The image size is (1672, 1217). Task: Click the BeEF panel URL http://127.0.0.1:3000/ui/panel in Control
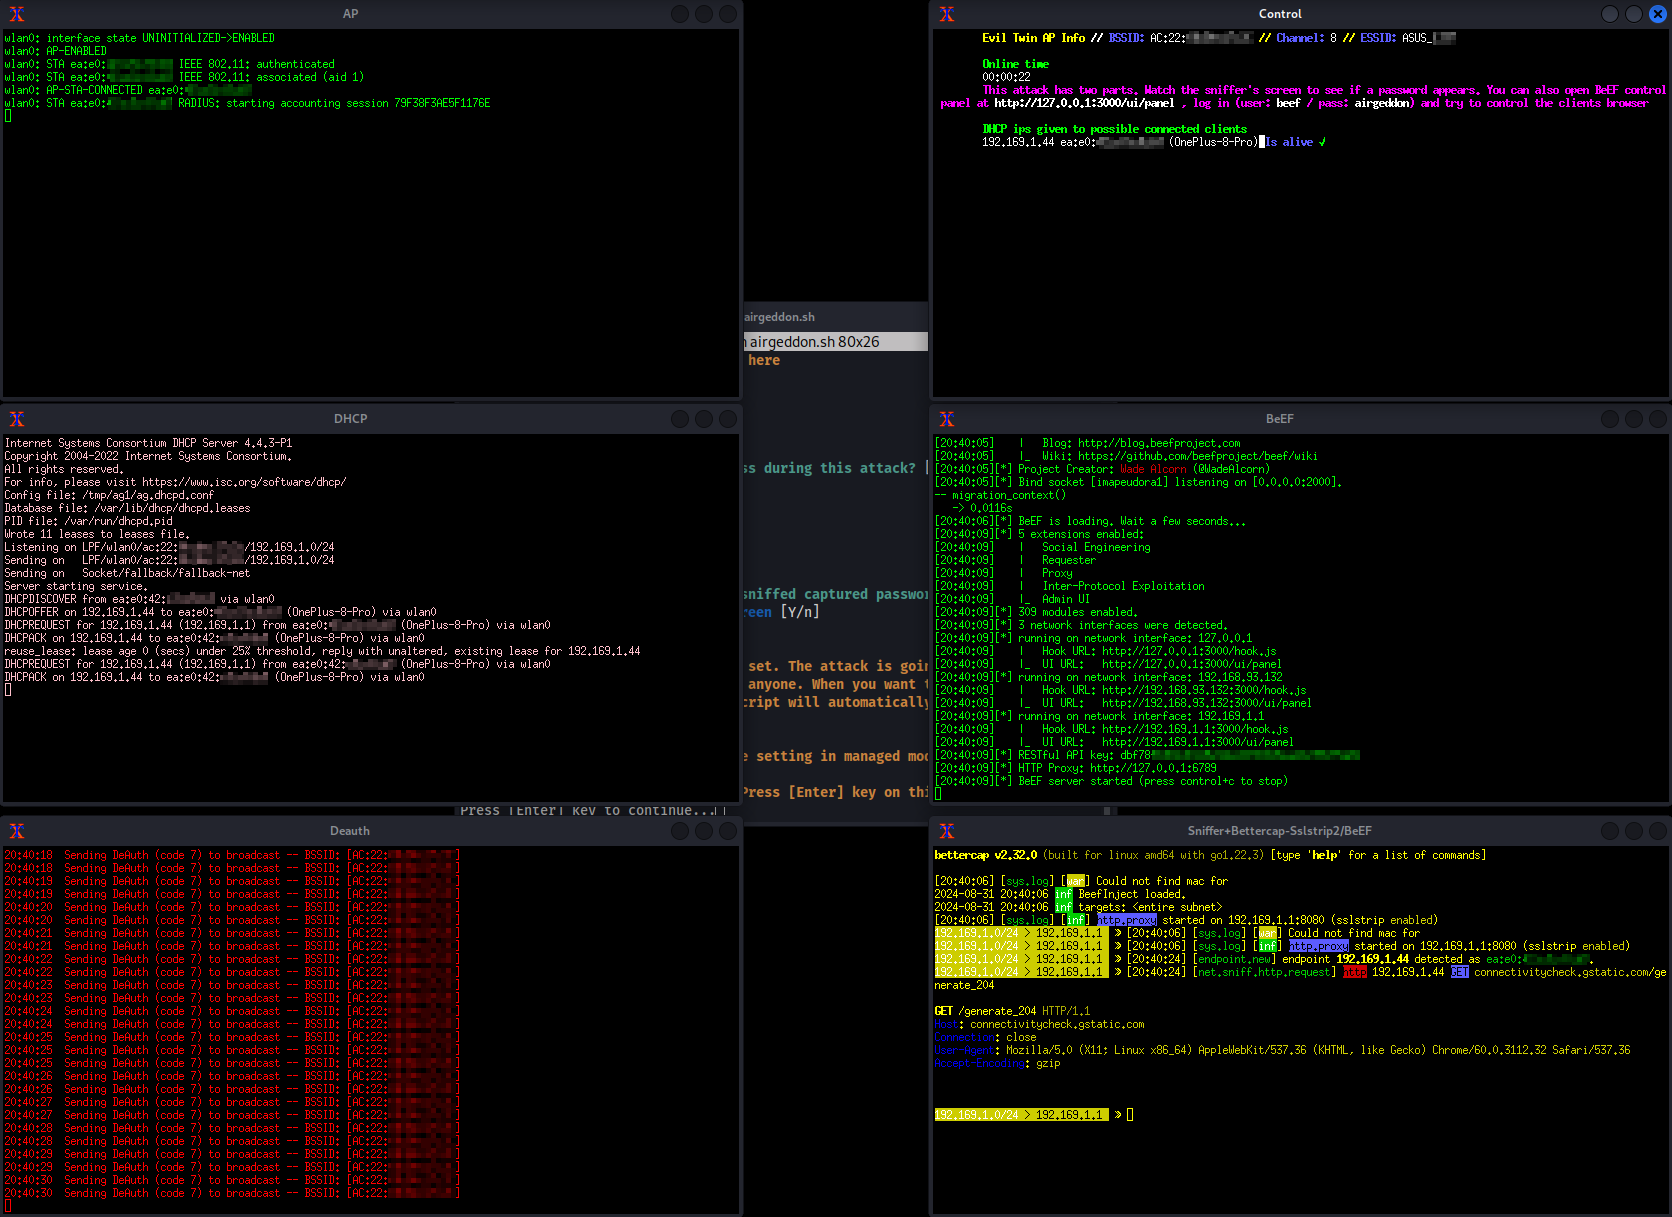coord(1084,103)
